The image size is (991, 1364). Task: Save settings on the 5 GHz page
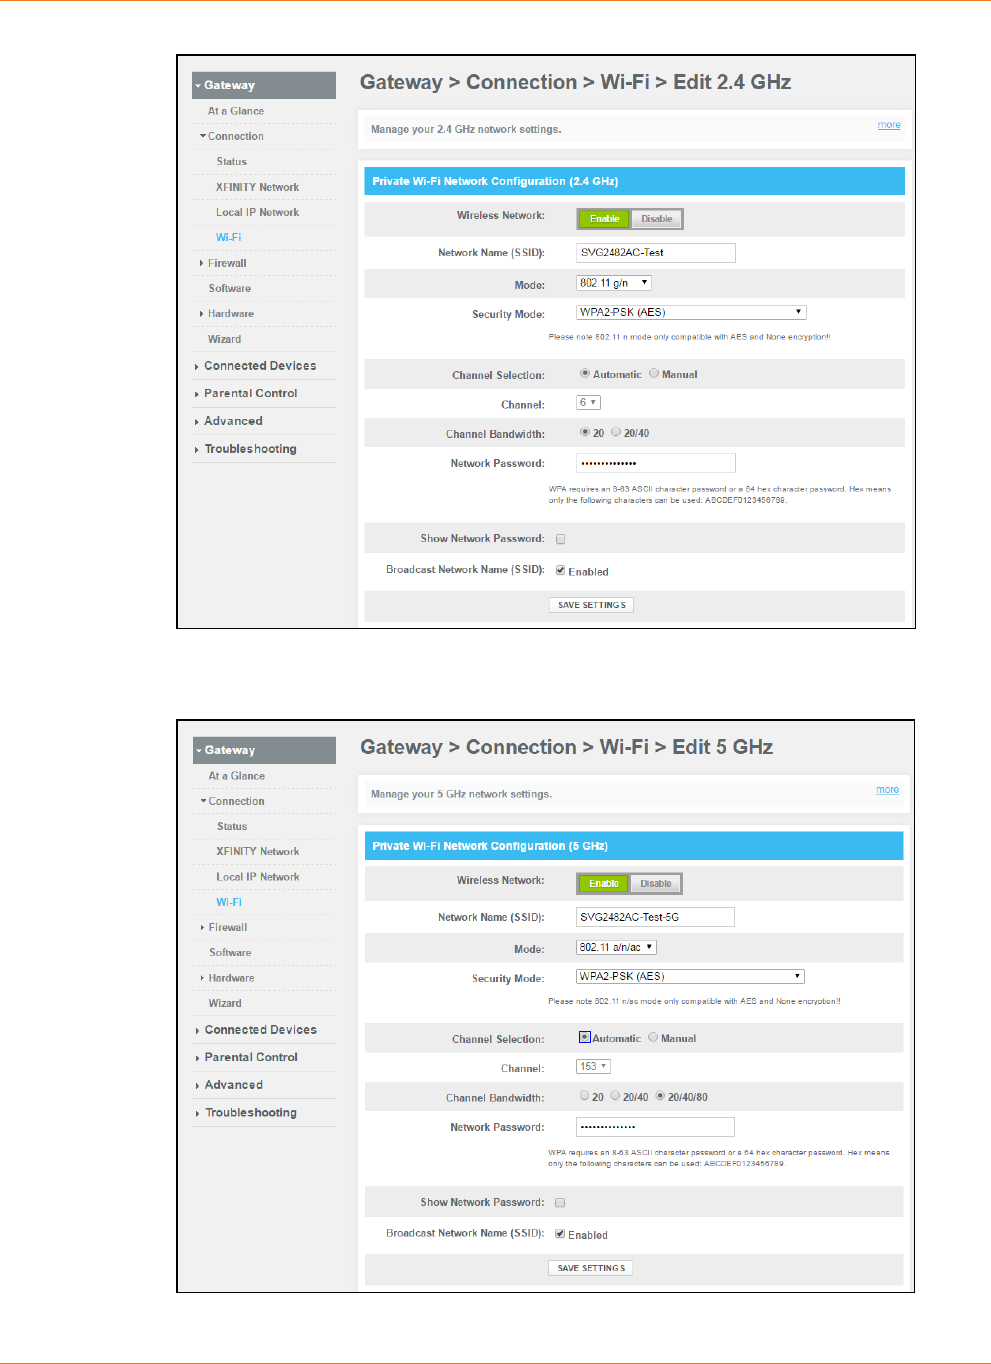[591, 1268]
